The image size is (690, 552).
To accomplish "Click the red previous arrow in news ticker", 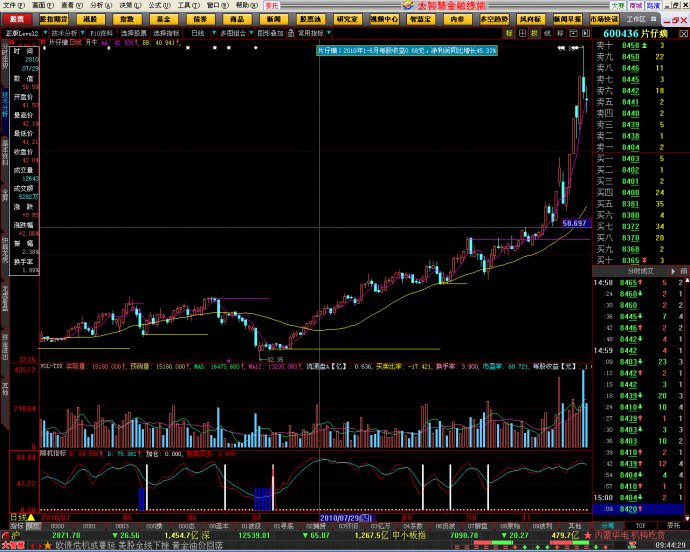I will click(31, 546).
